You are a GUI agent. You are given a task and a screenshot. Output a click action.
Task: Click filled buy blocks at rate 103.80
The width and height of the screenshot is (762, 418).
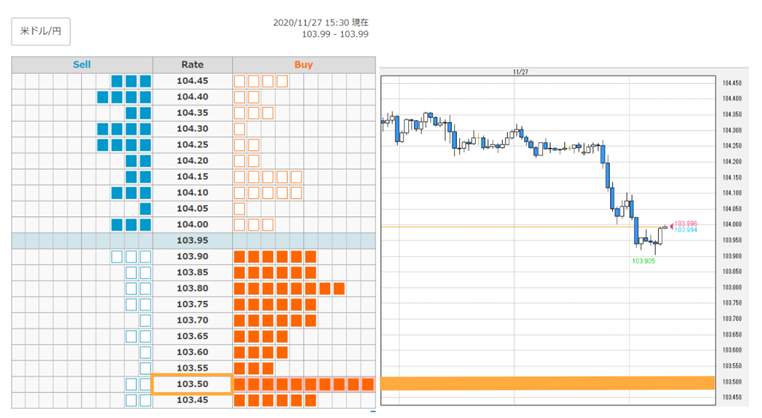click(289, 289)
